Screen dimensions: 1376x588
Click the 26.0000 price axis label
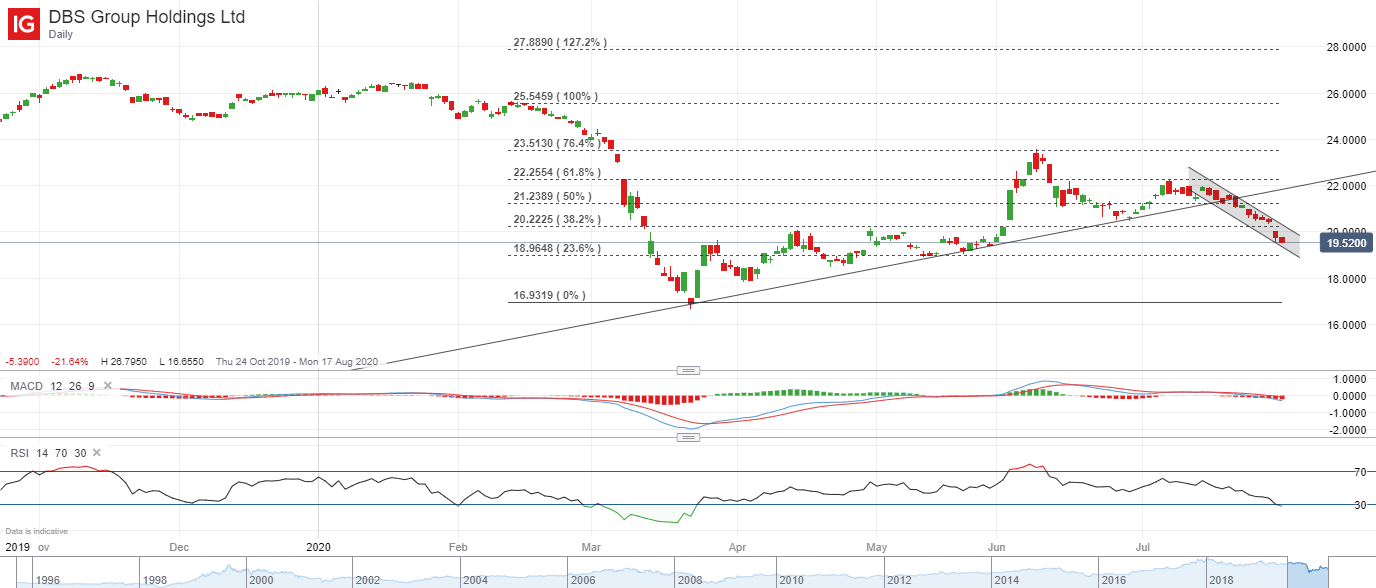(1347, 94)
